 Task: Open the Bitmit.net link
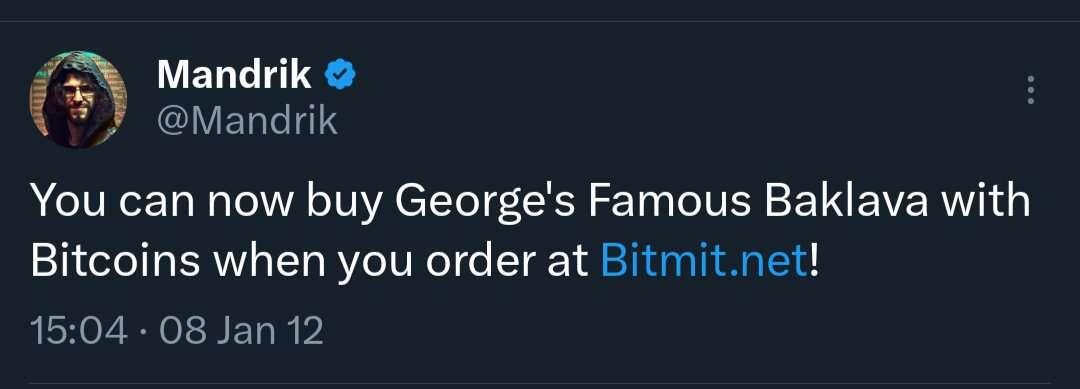tap(703, 261)
